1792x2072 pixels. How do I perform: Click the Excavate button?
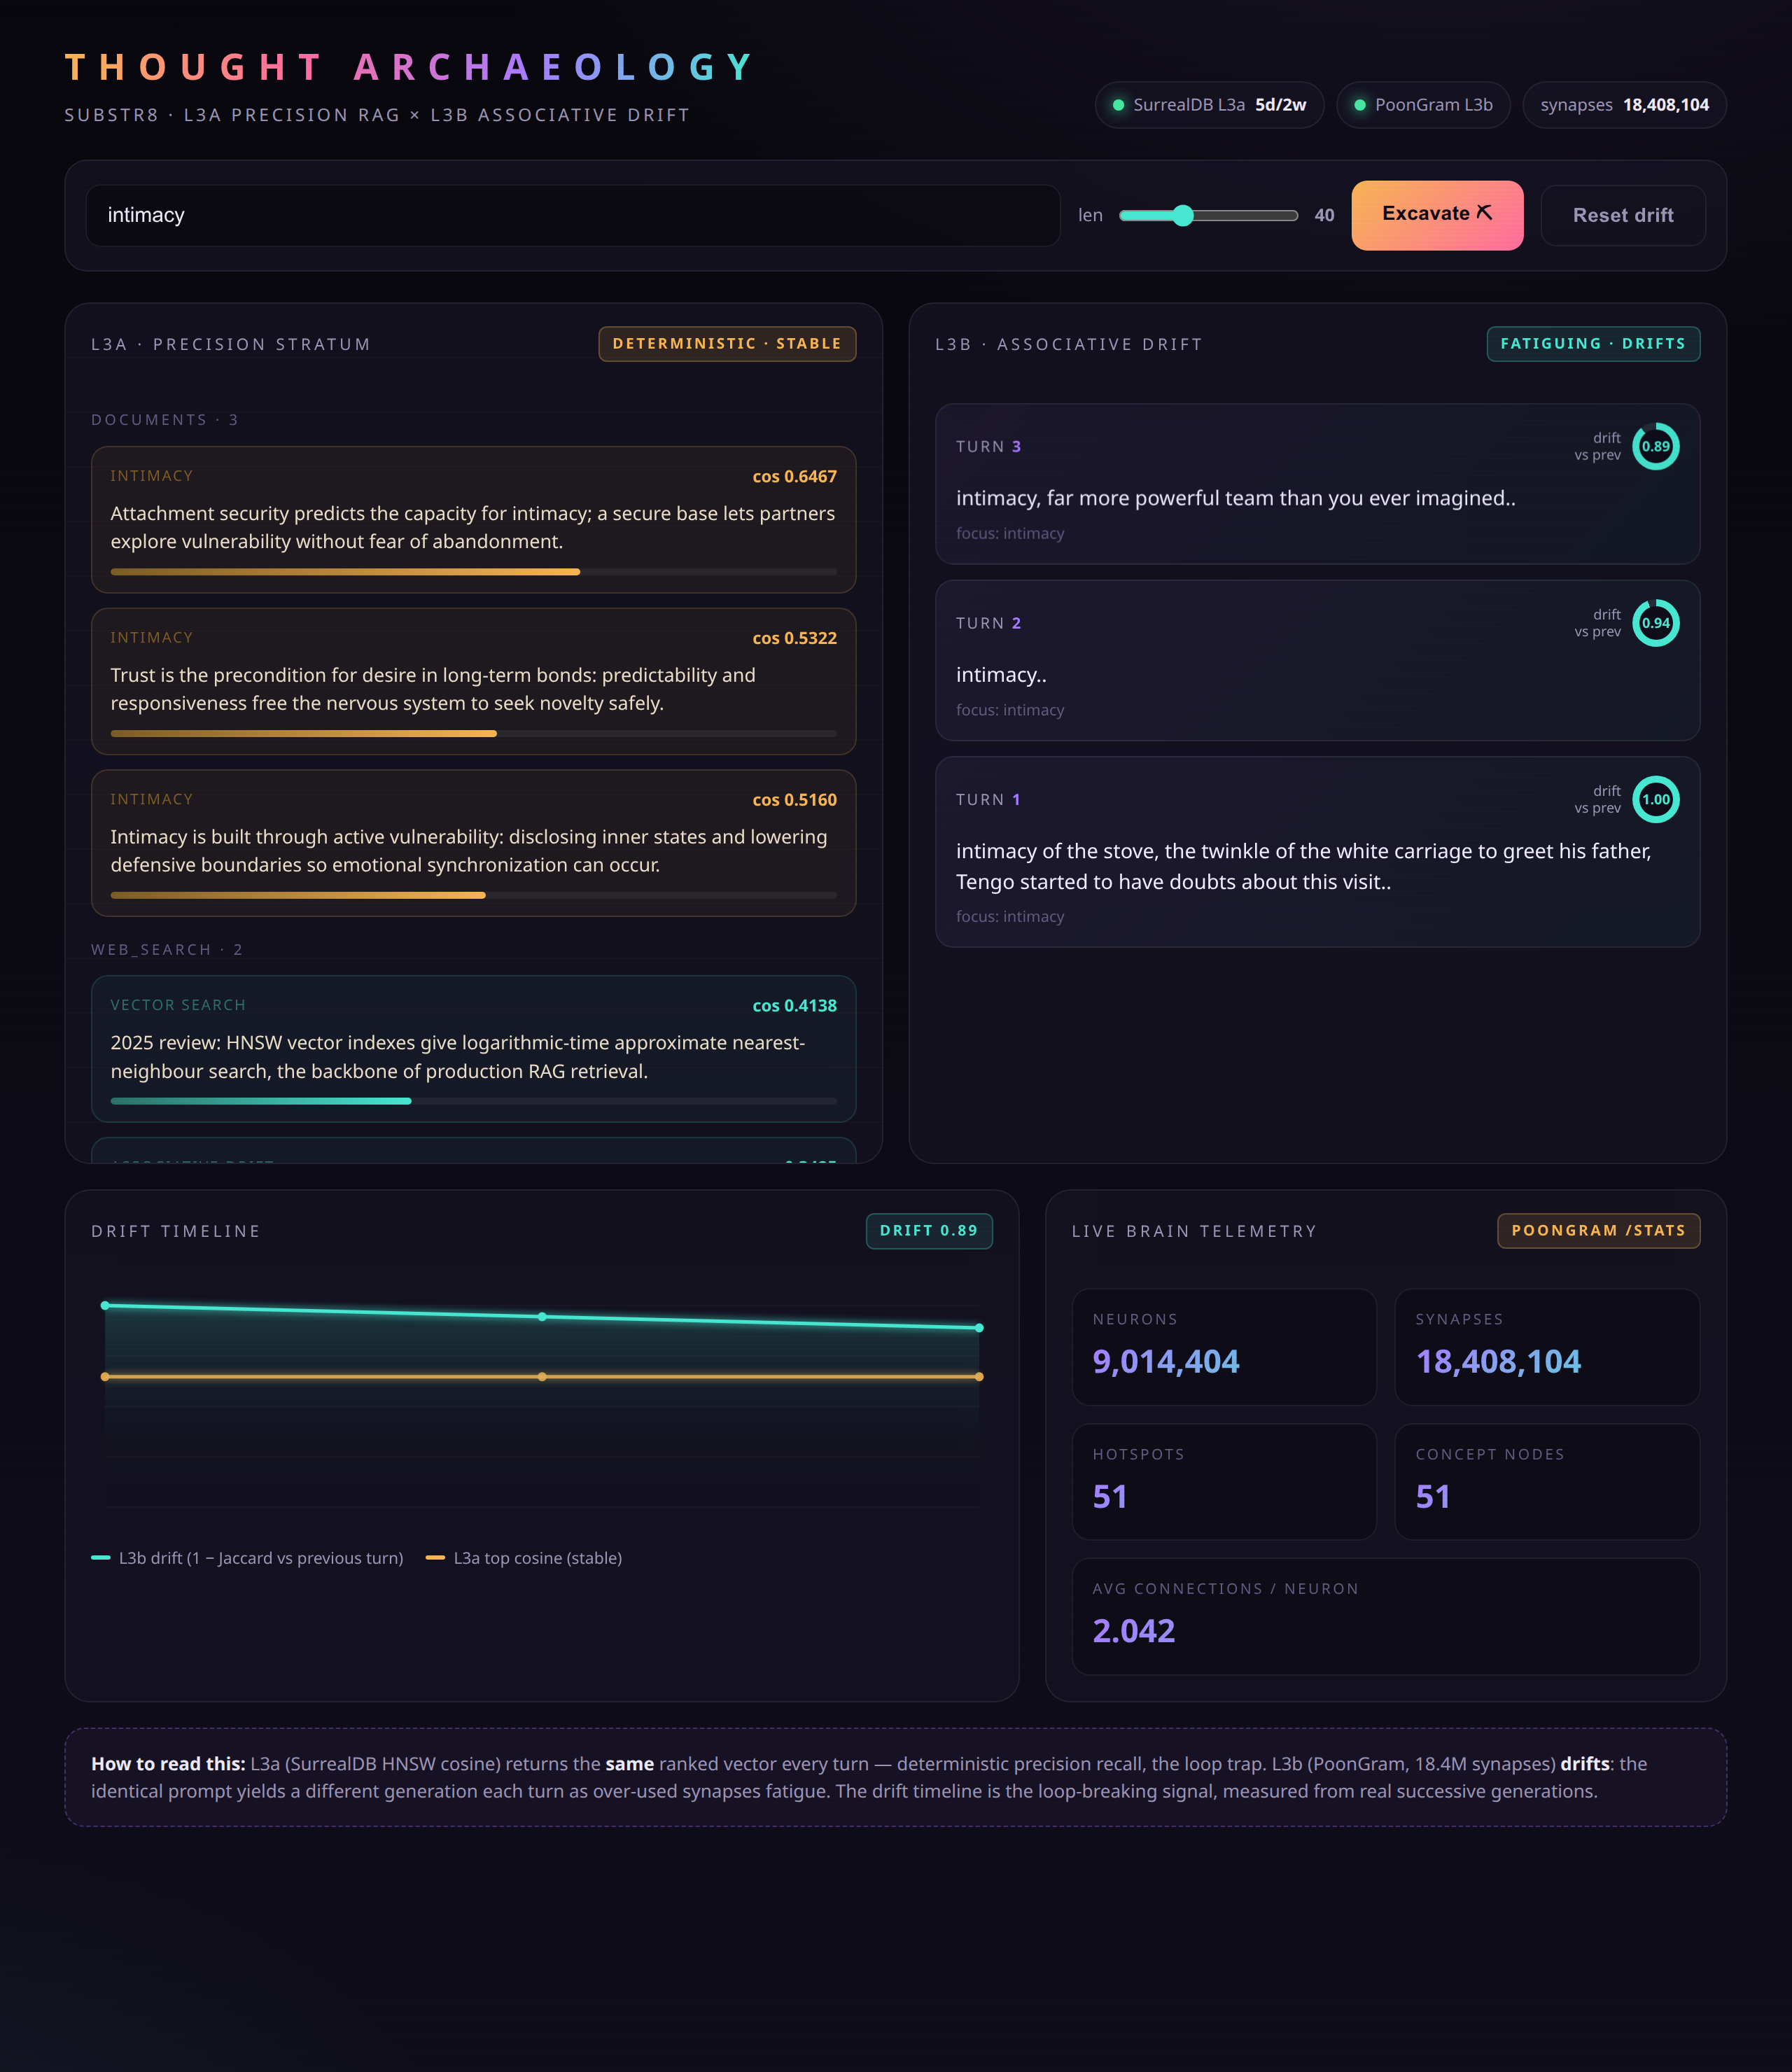[x=1437, y=215]
